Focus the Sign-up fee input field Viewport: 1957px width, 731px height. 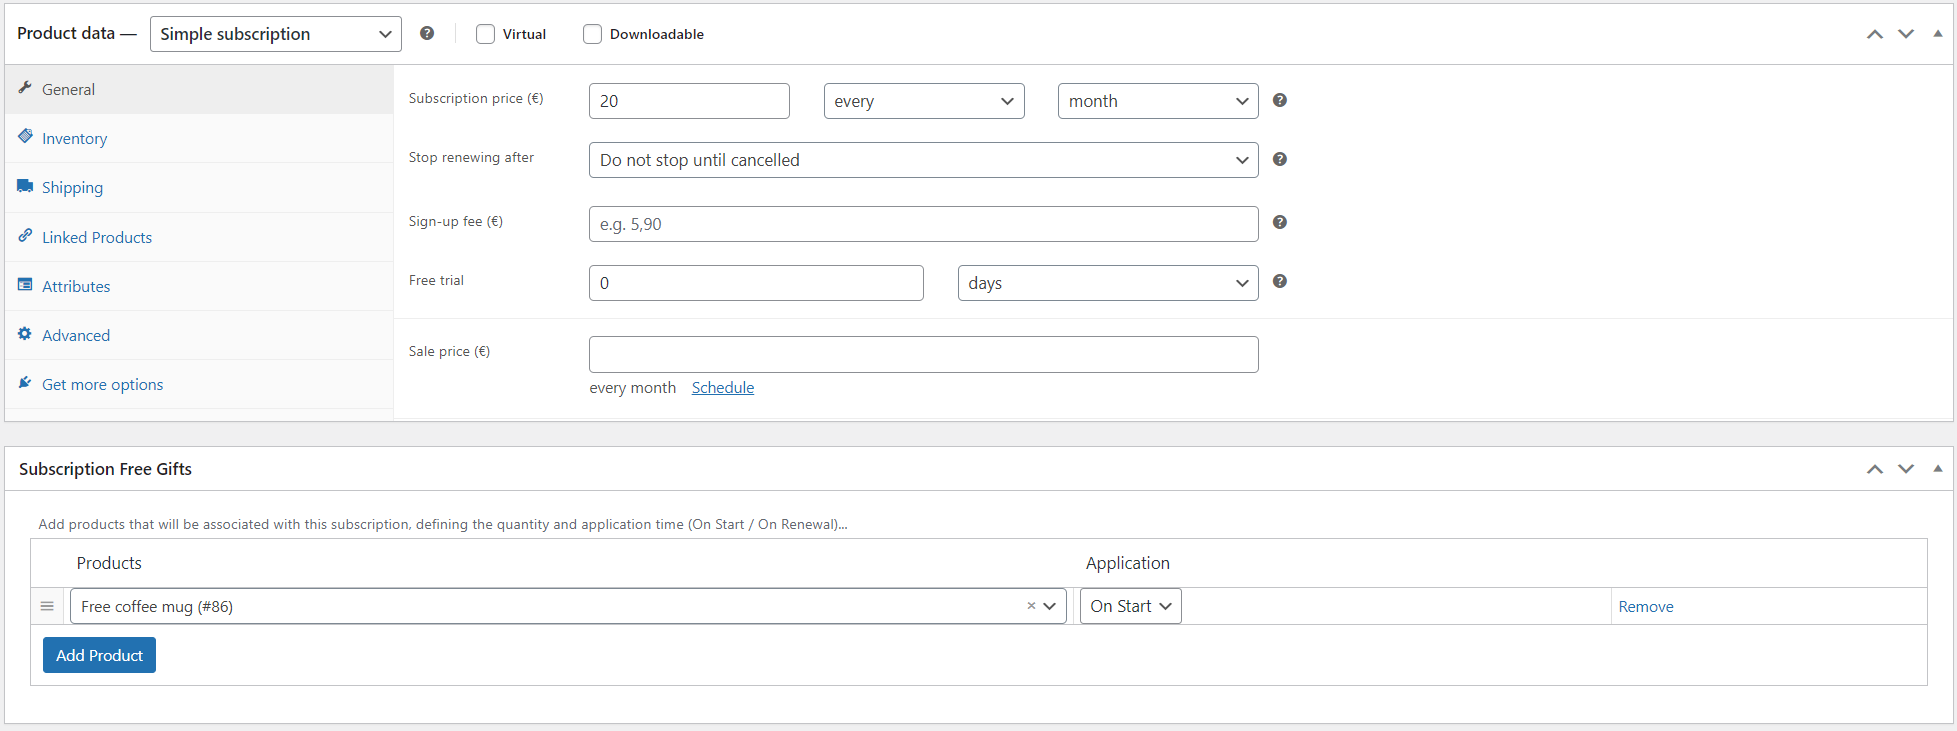pyautogui.click(x=922, y=224)
